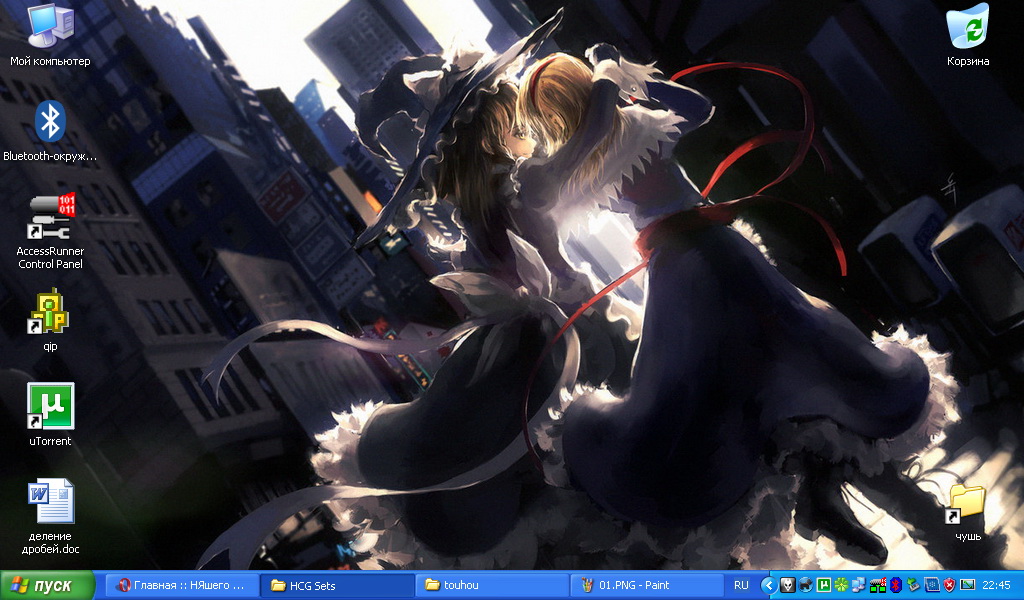
Task: Open the Мой компьютер desktop icon
Action: click(50, 35)
